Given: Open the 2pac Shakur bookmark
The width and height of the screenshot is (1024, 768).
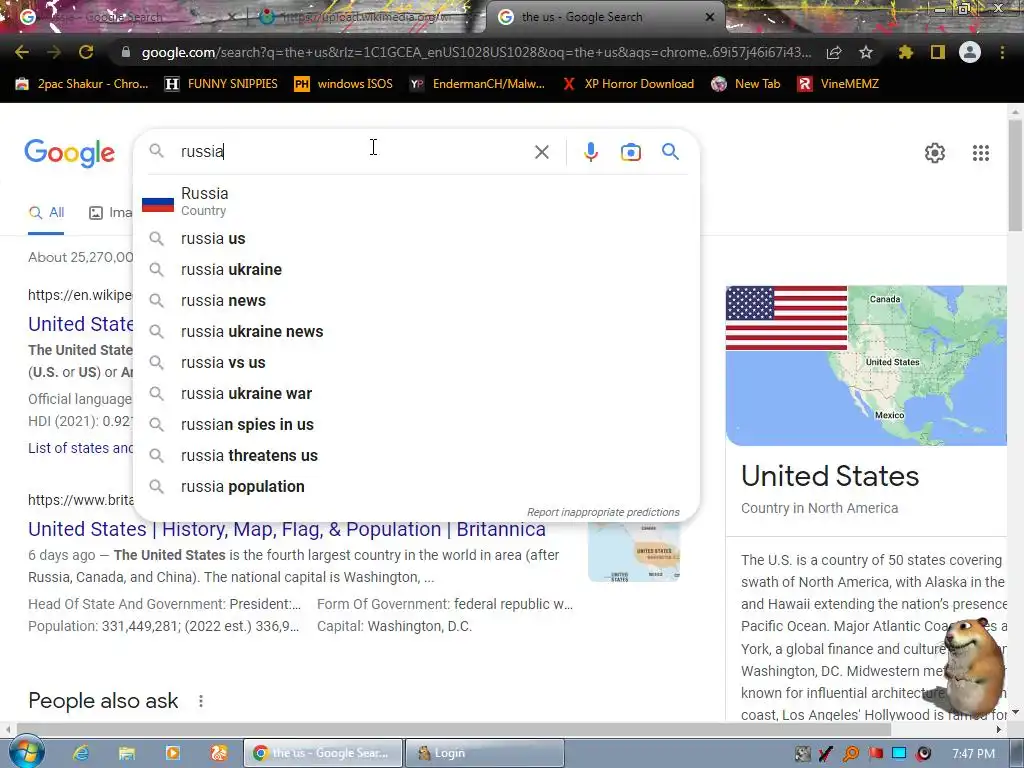Looking at the screenshot, I should pos(82,84).
